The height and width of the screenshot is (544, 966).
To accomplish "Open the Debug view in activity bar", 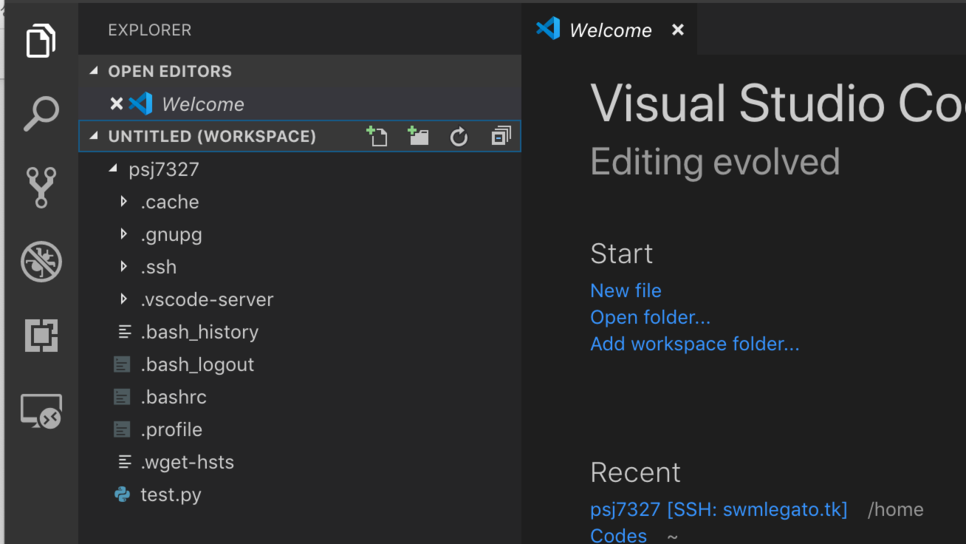I will point(41,261).
